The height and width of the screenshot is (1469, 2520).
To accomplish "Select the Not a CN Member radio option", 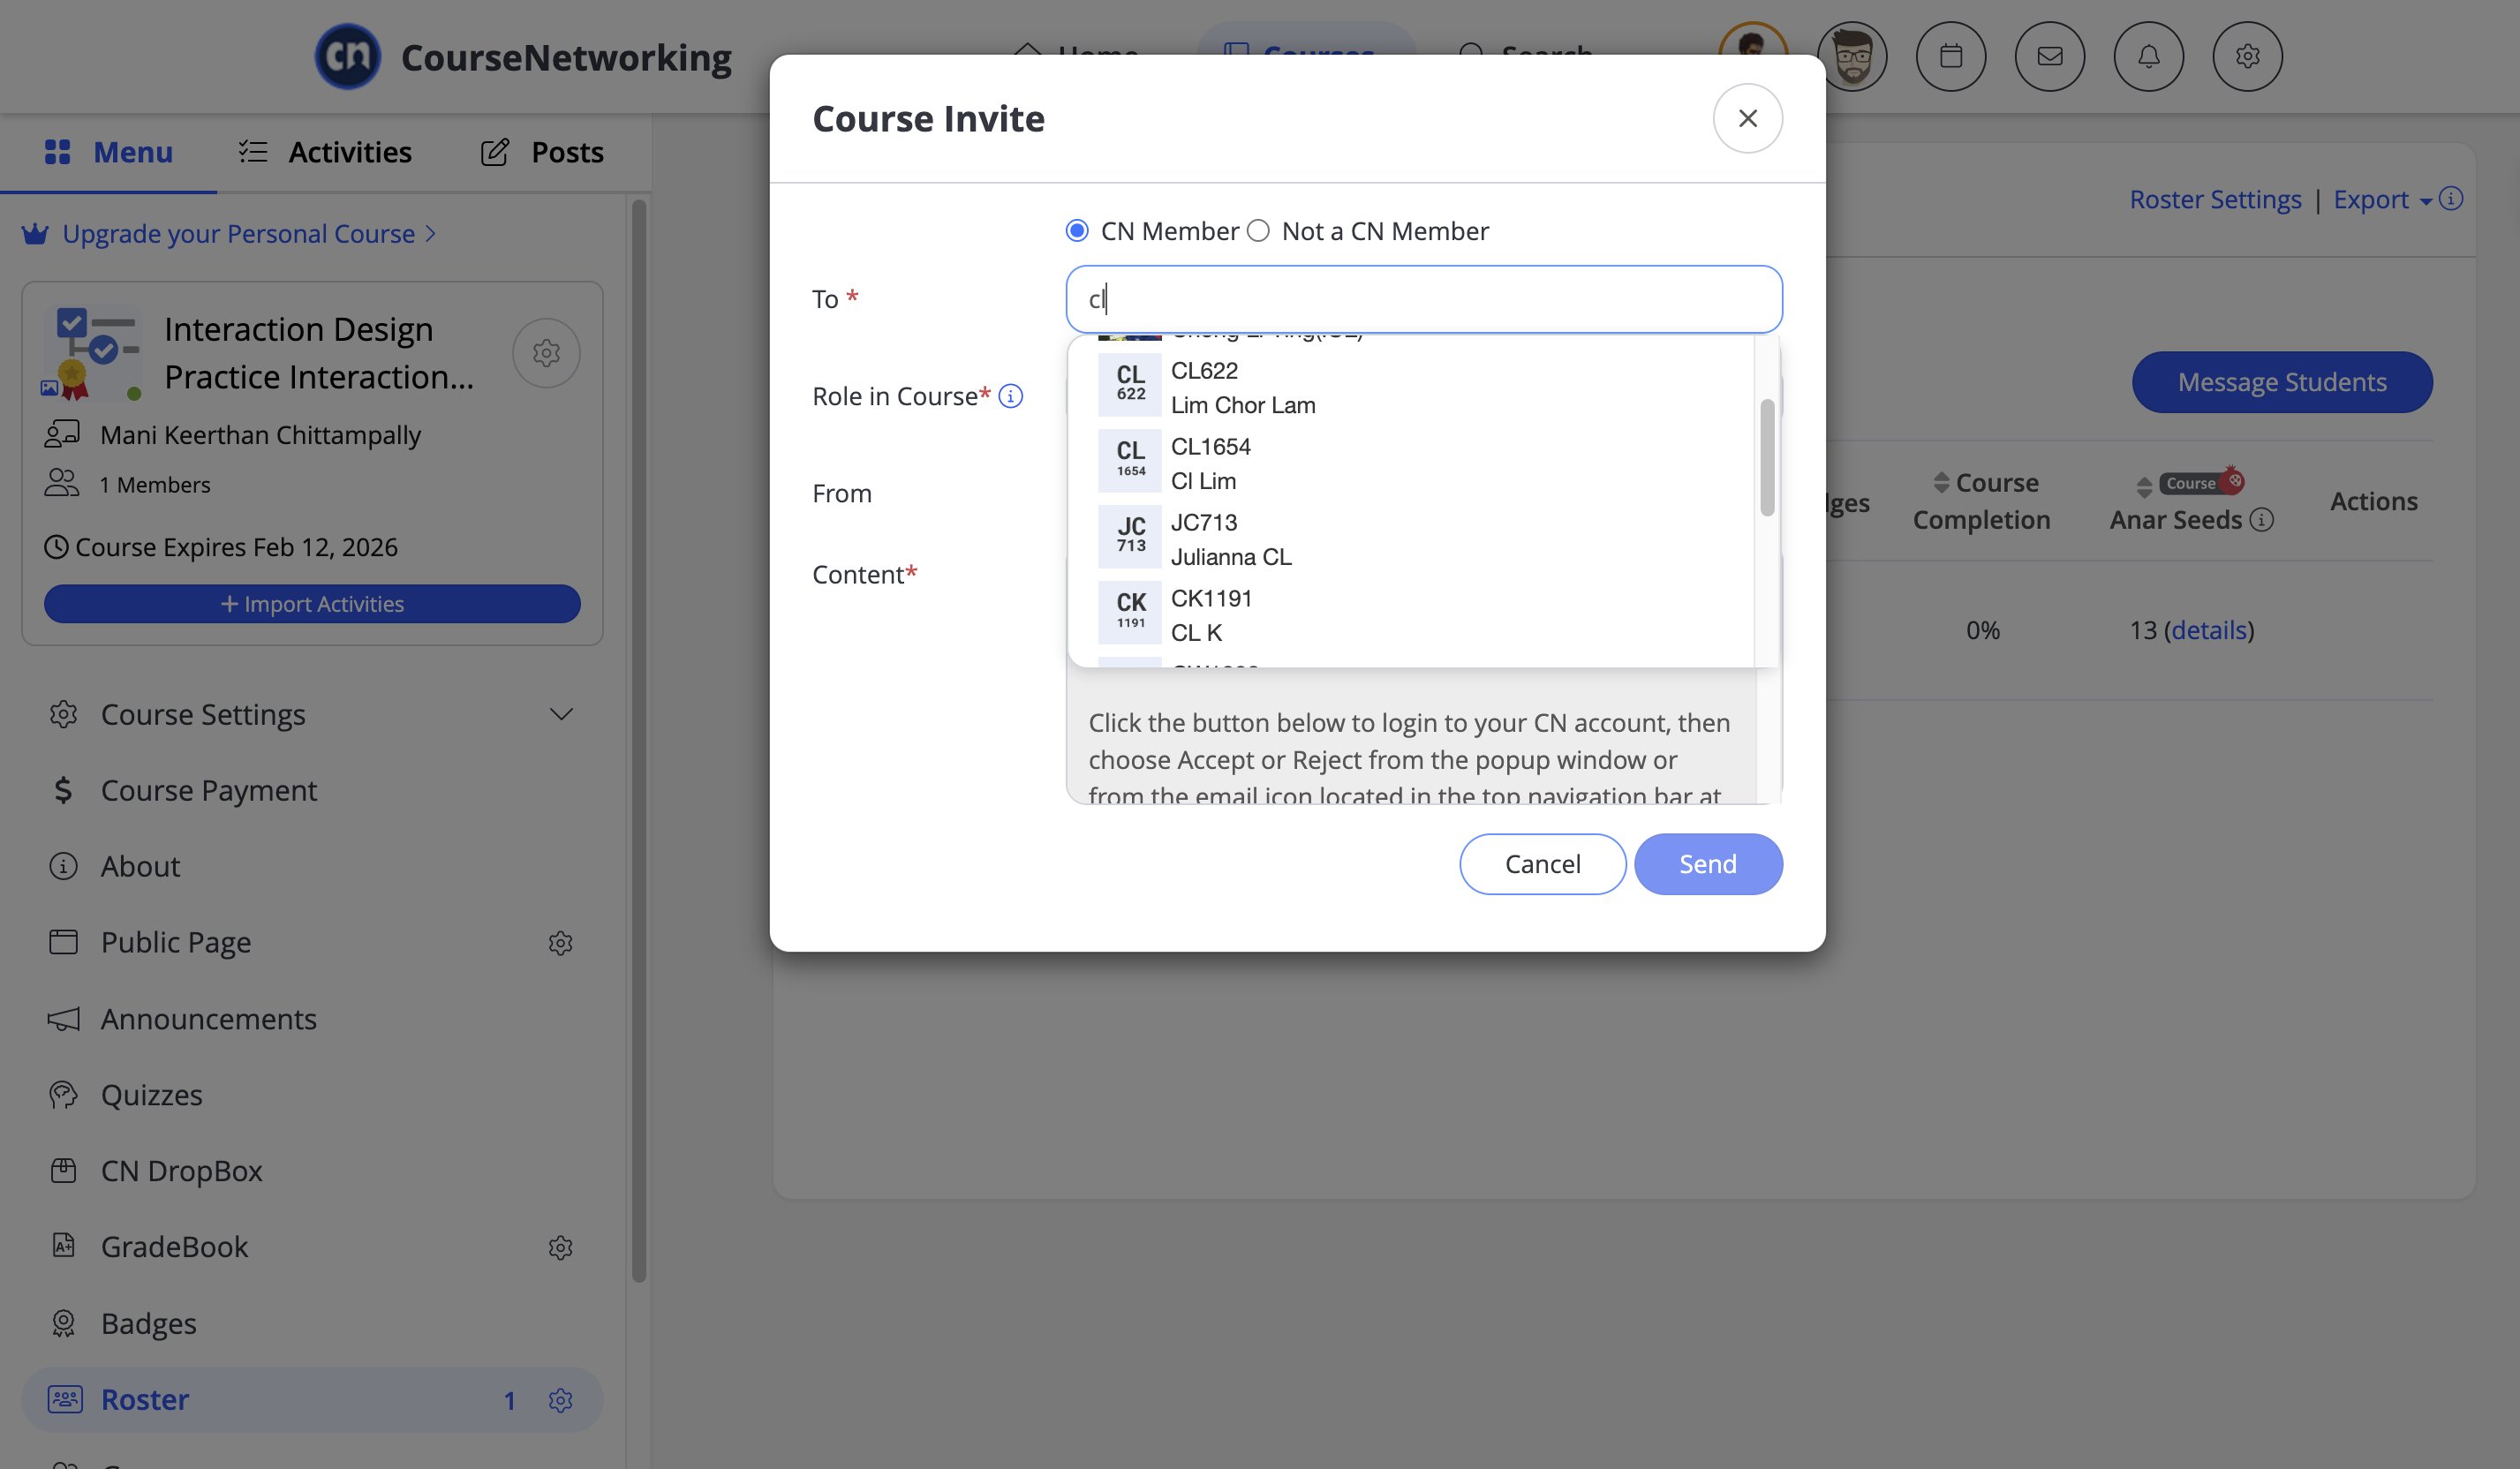I will click(x=1258, y=231).
